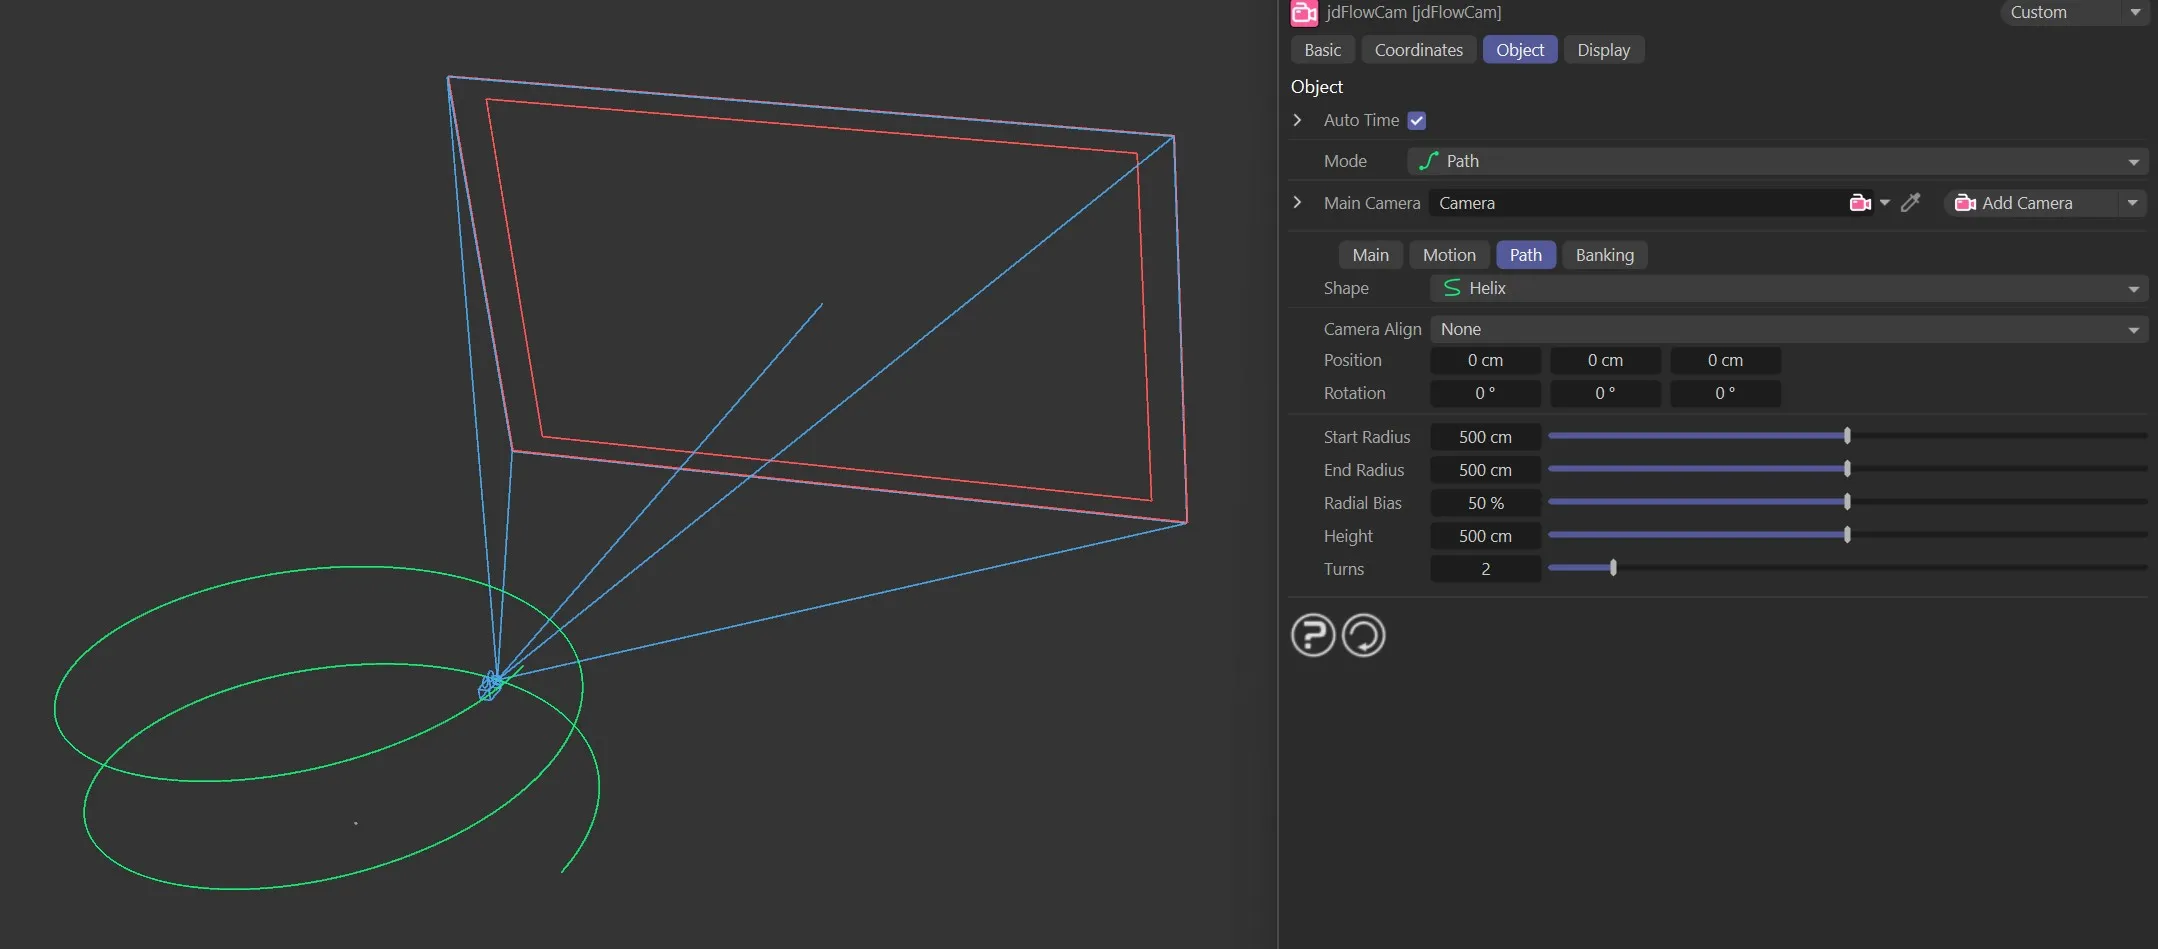This screenshot has width=2158, height=949.
Task: Open the Add Camera dropdown arrow
Action: pyautogui.click(x=2132, y=203)
